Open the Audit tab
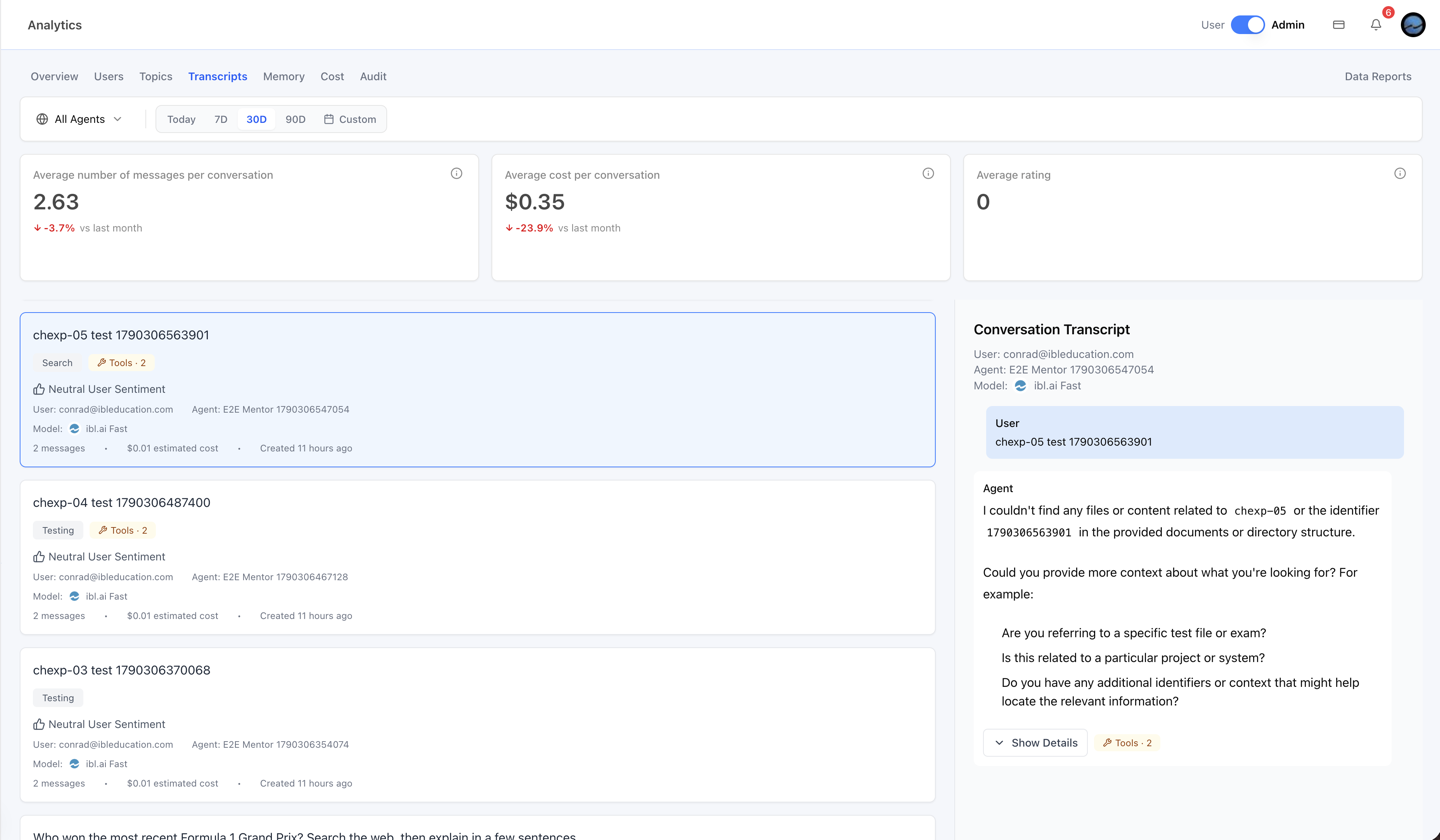Viewport: 1440px width, 840px height. pos(373,77)
